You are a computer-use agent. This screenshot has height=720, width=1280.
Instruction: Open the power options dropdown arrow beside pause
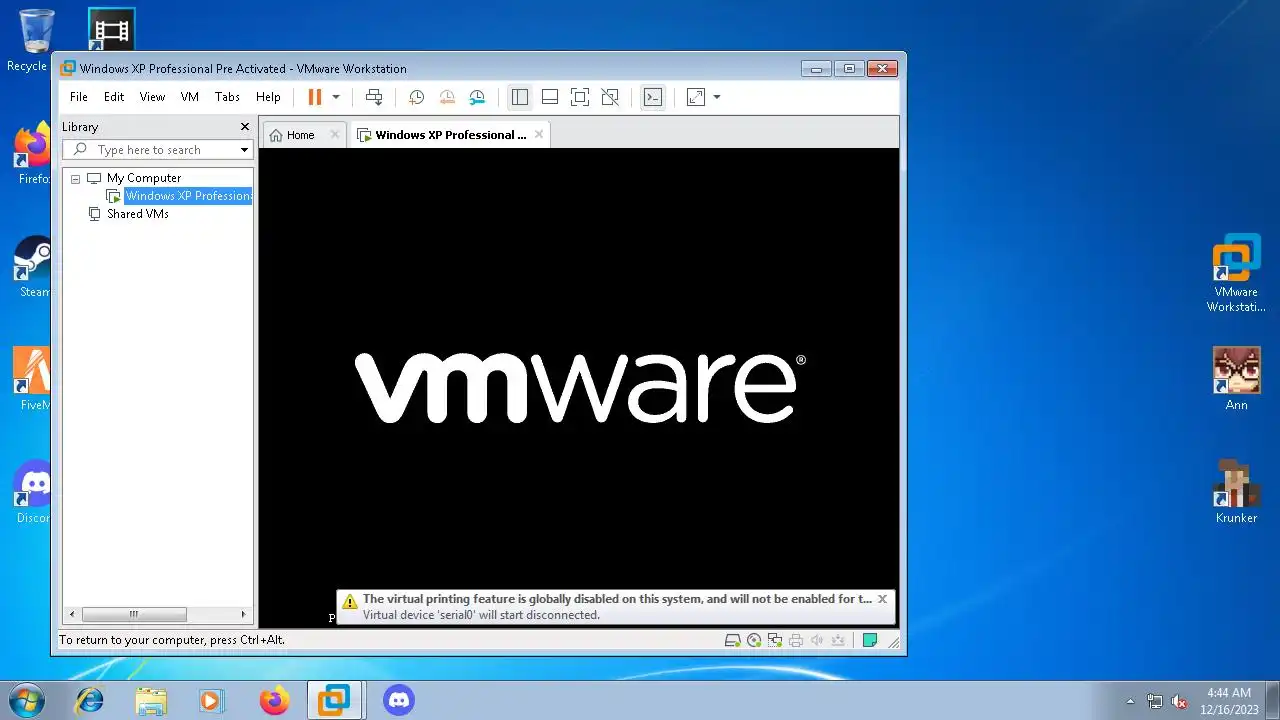[336, 97]
